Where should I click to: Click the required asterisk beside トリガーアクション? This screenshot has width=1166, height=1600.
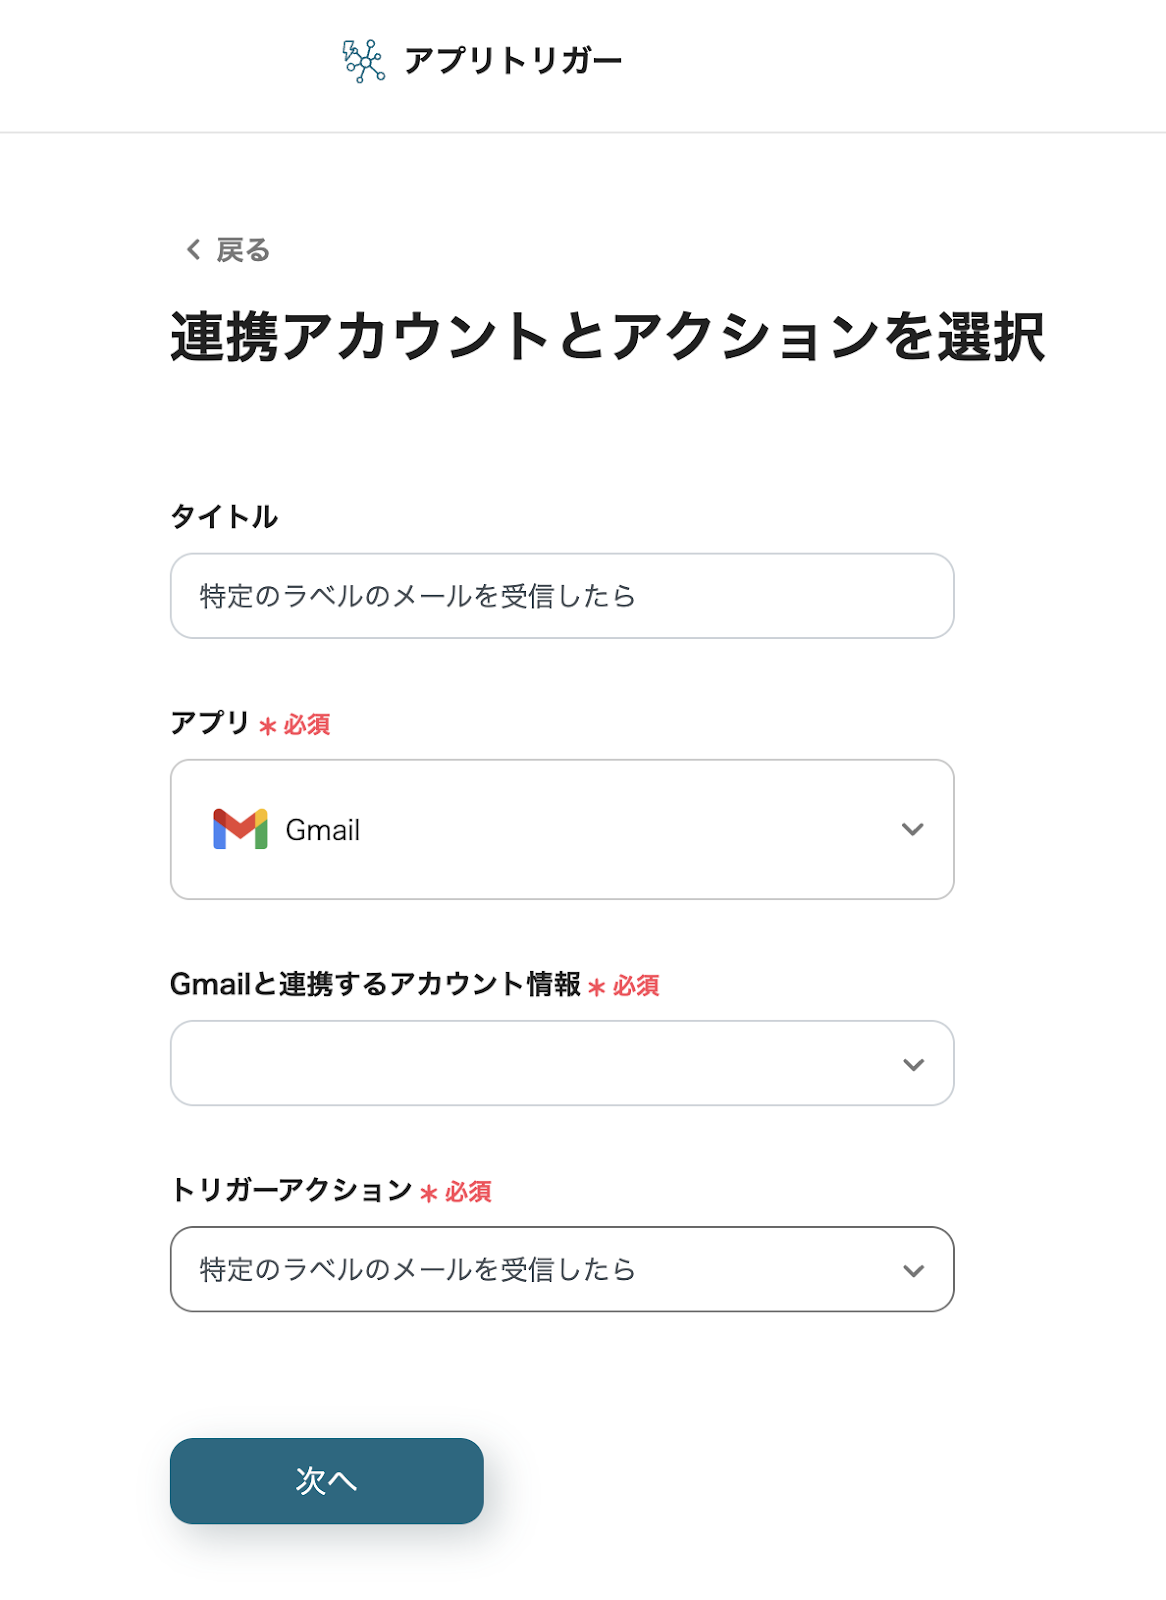(429, 1193)
